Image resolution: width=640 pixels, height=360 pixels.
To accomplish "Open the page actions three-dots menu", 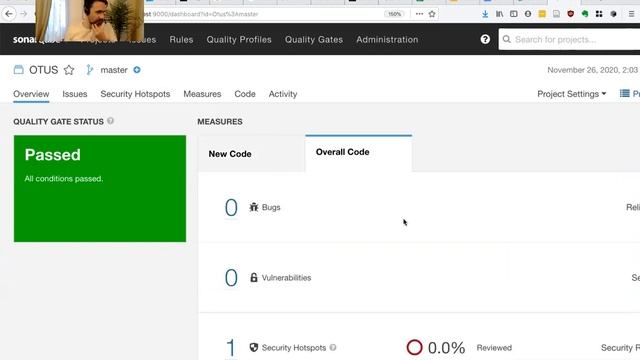I will click(419, 14).
